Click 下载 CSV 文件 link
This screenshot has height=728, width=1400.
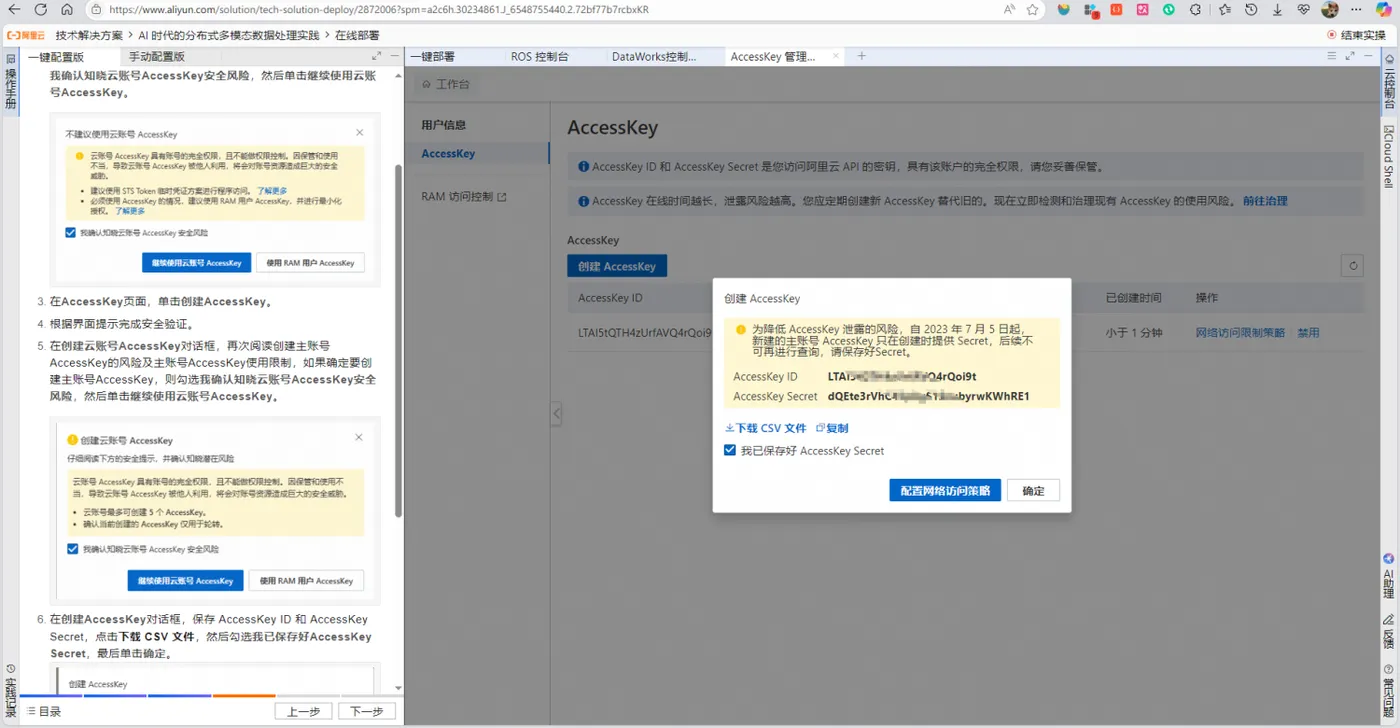click(x=765, y=428)
